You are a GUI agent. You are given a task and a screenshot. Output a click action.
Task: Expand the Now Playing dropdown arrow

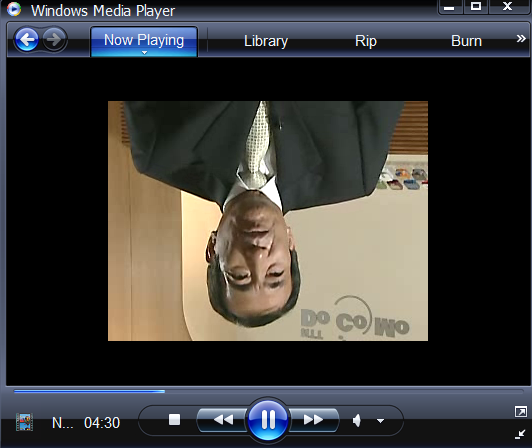coord(145,53)
